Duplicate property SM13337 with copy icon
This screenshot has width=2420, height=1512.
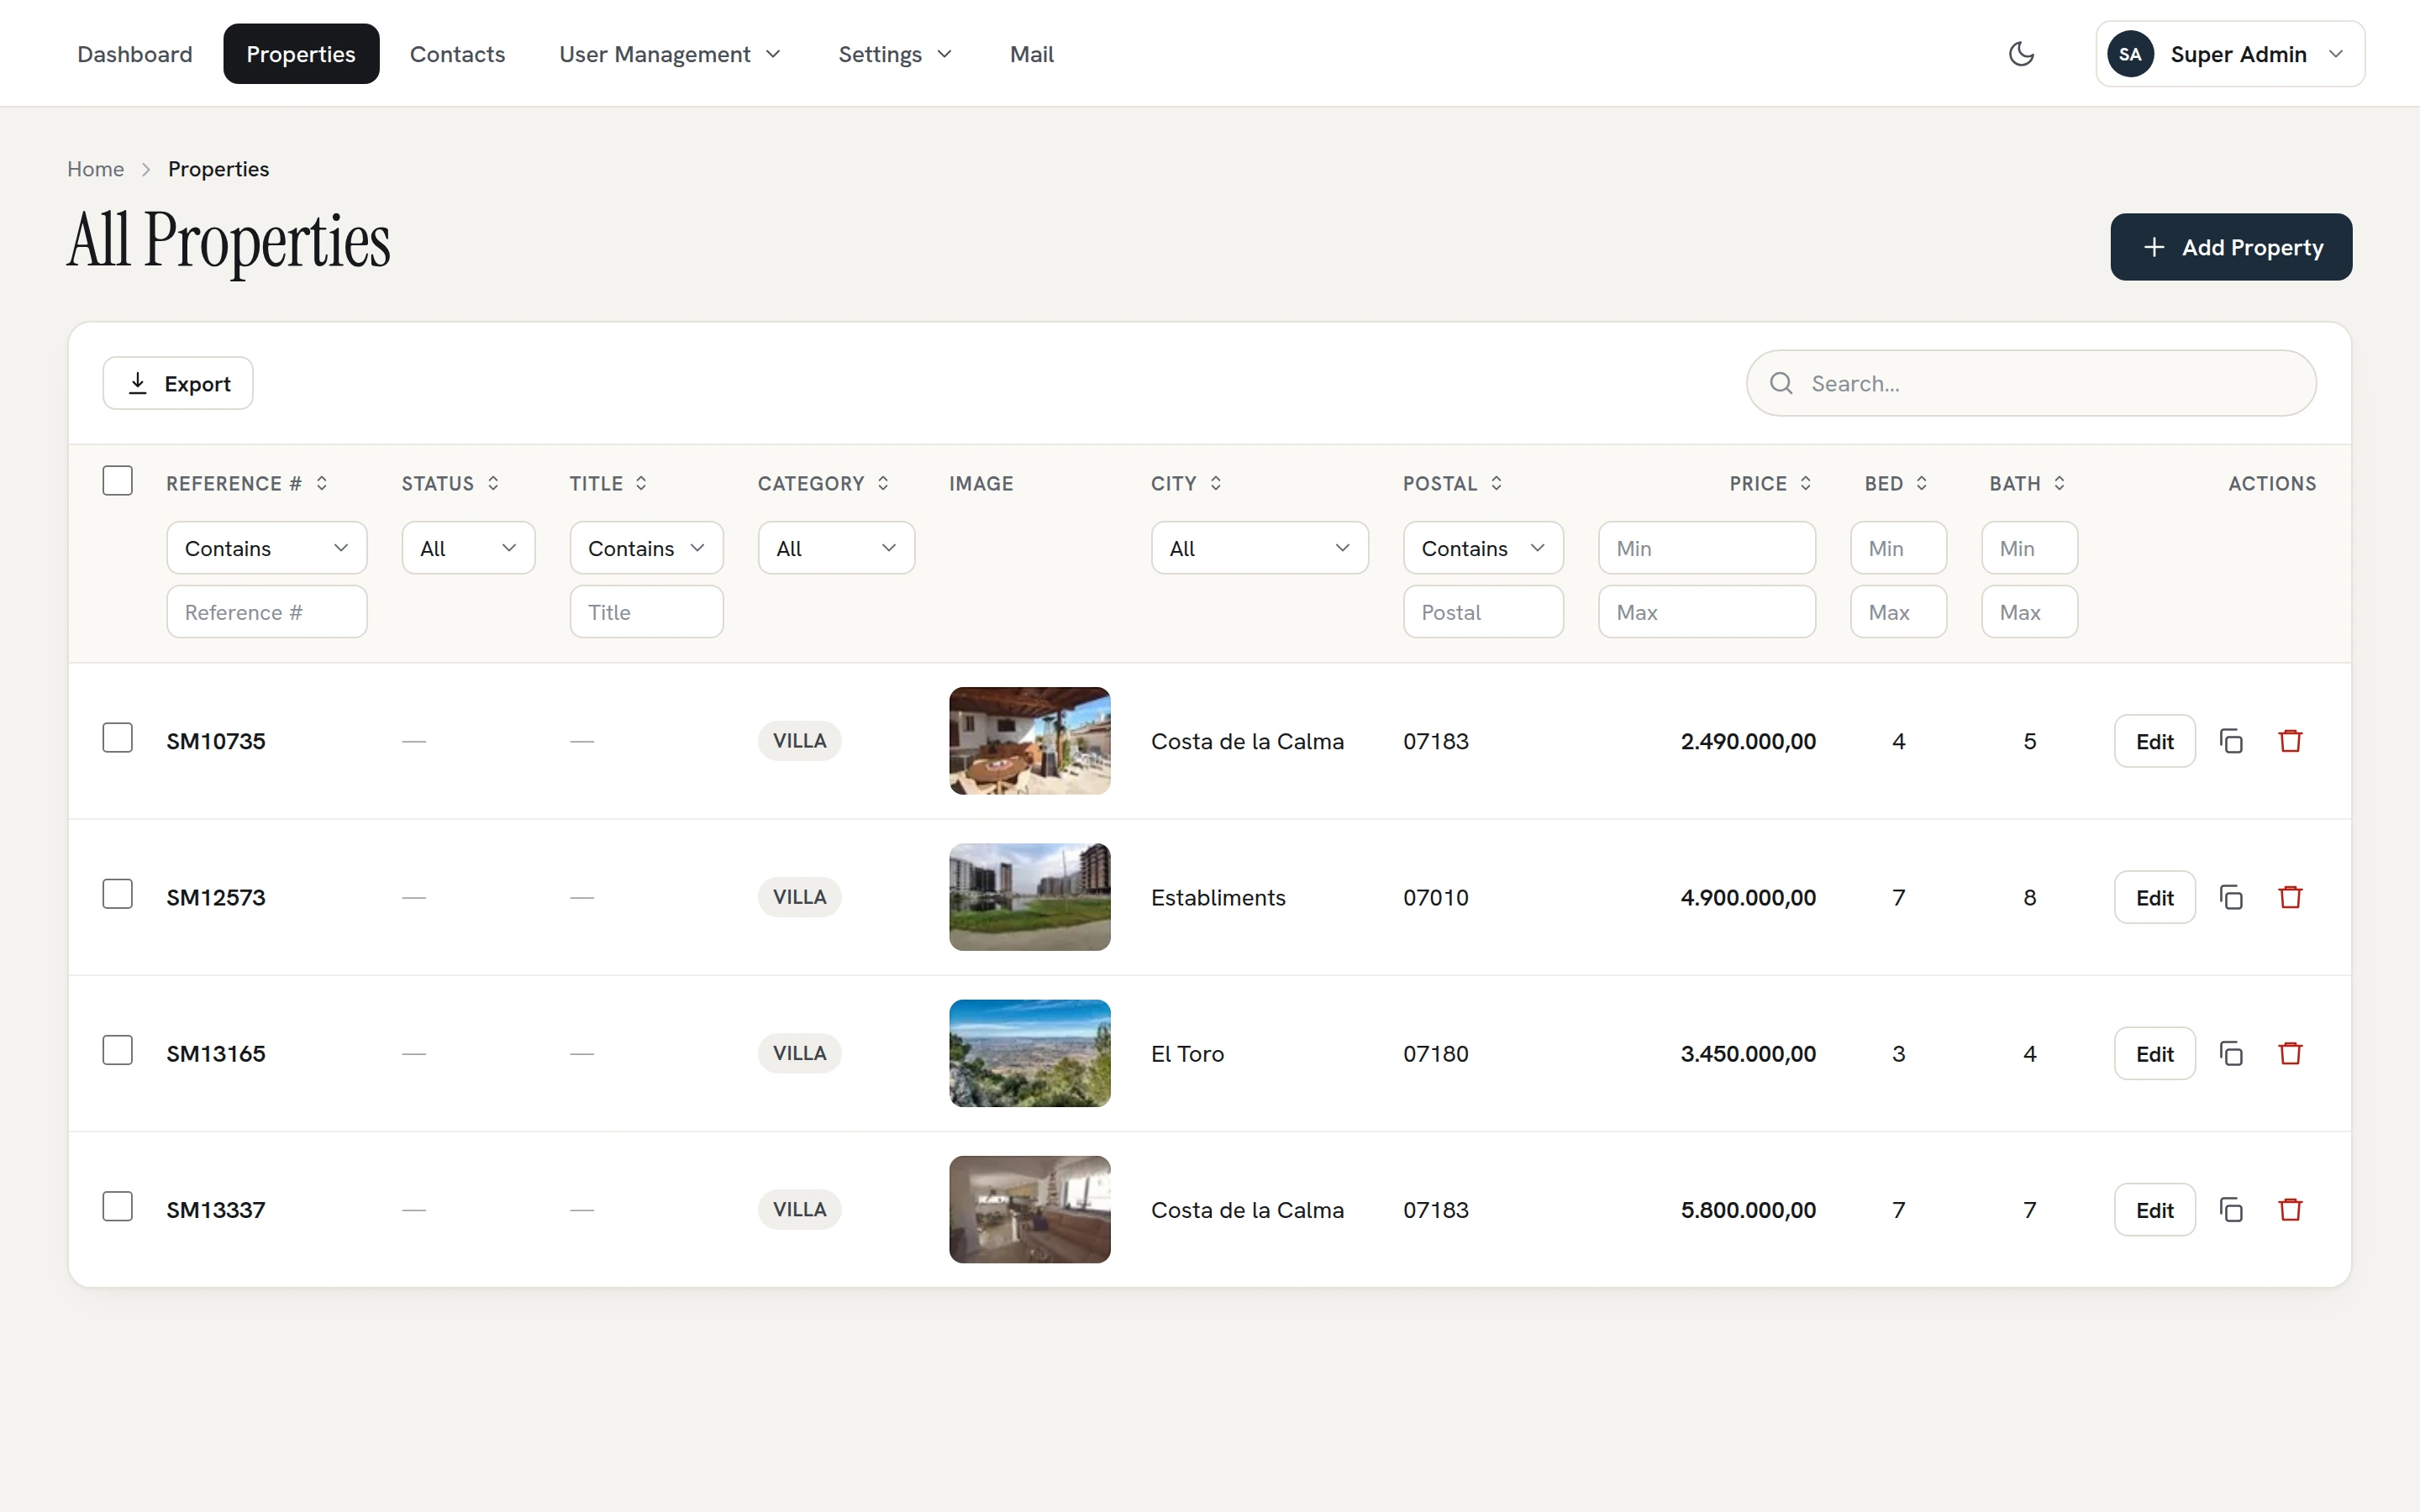pos(2231,1209)
